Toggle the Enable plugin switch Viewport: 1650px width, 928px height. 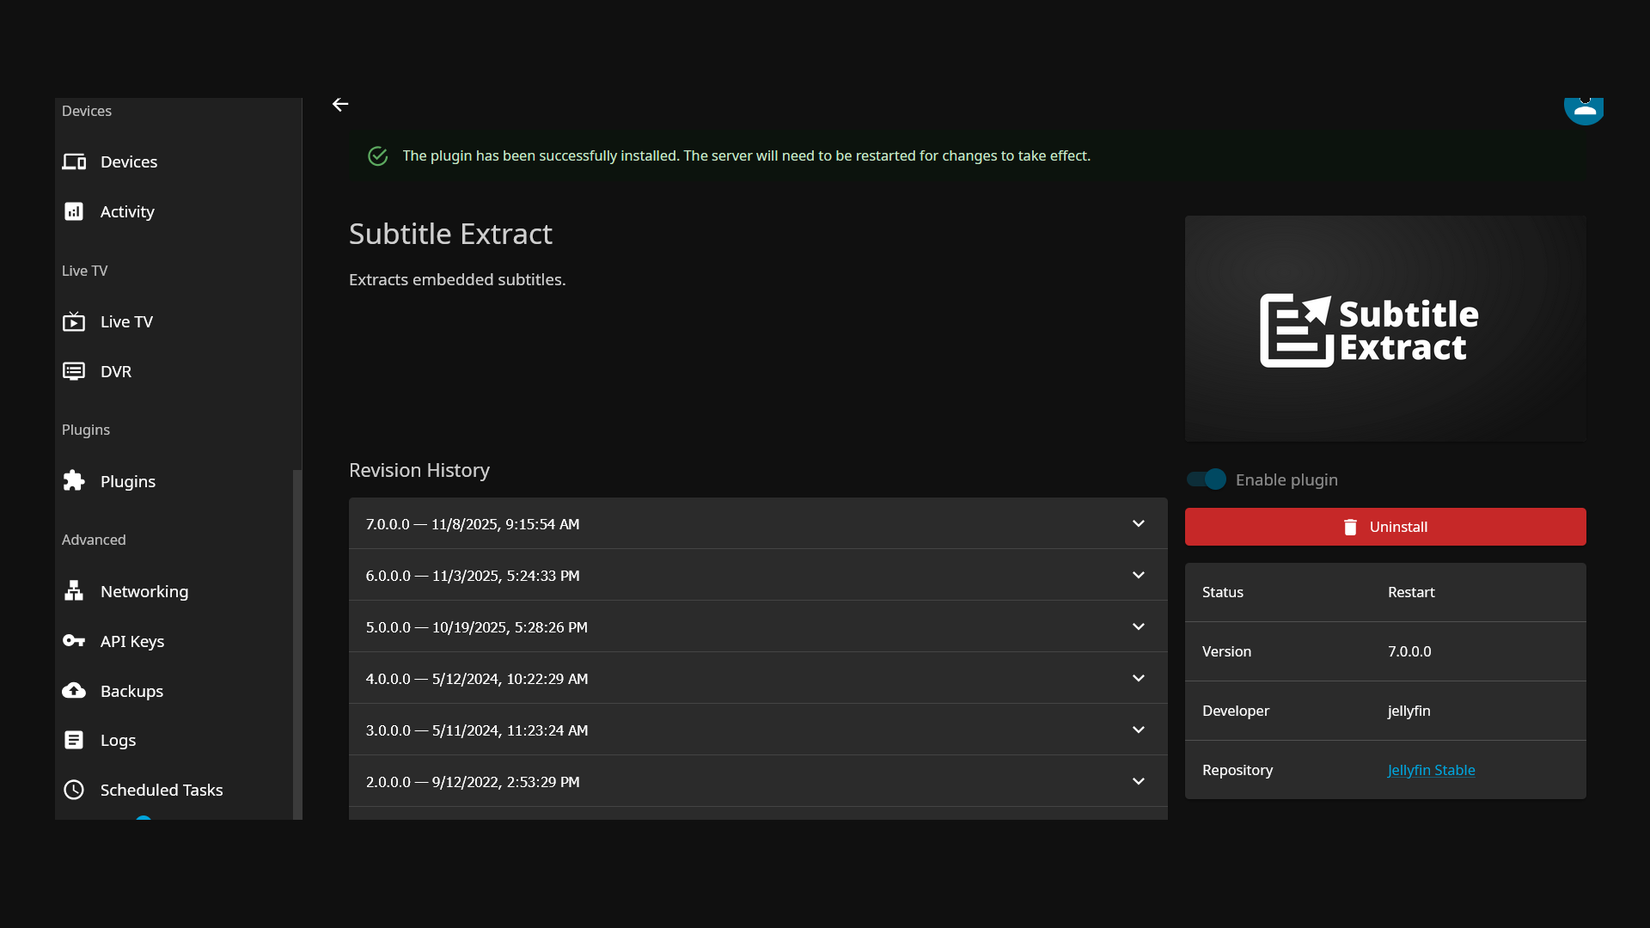tap(1206, 480)
